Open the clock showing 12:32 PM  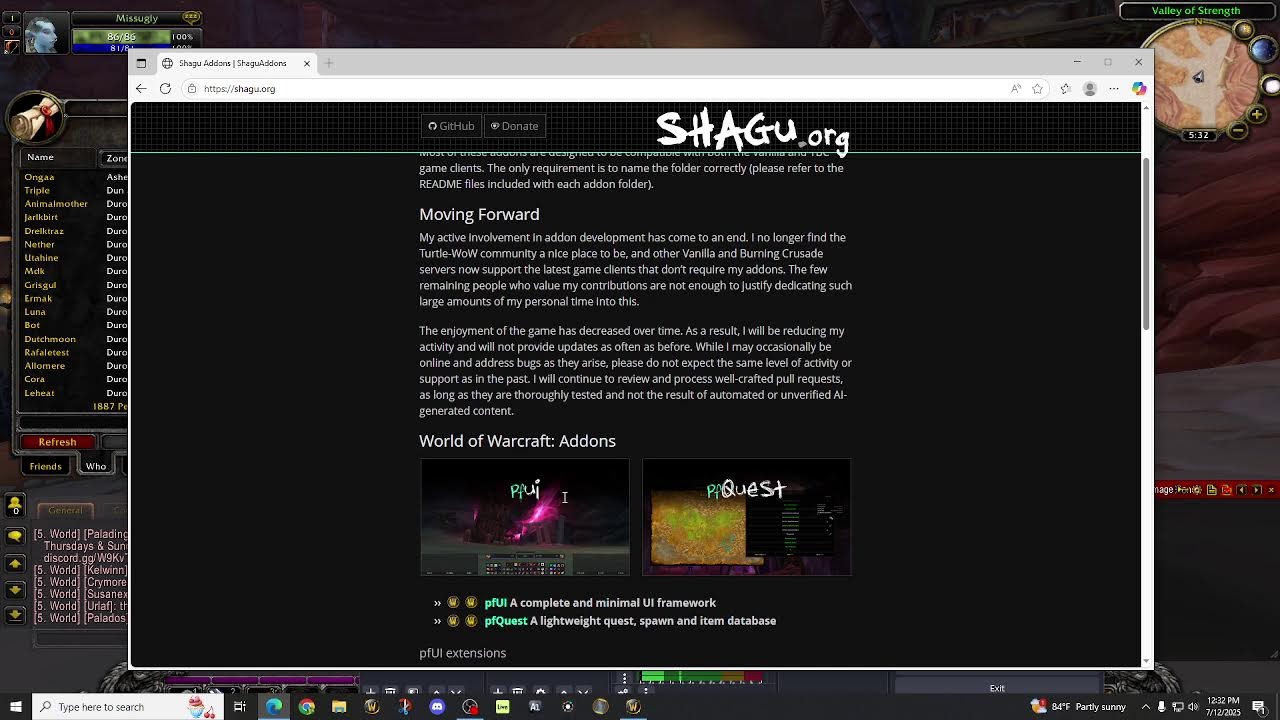pyautogui.click(x=1223, y=707)
